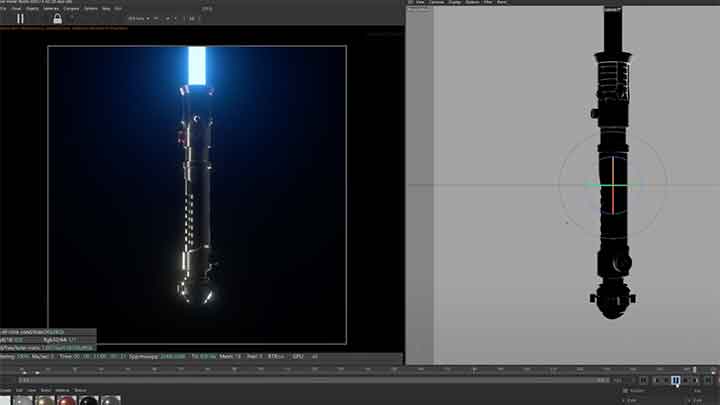
Task: Step to the next frame button
Action: (x=686, y=380)
